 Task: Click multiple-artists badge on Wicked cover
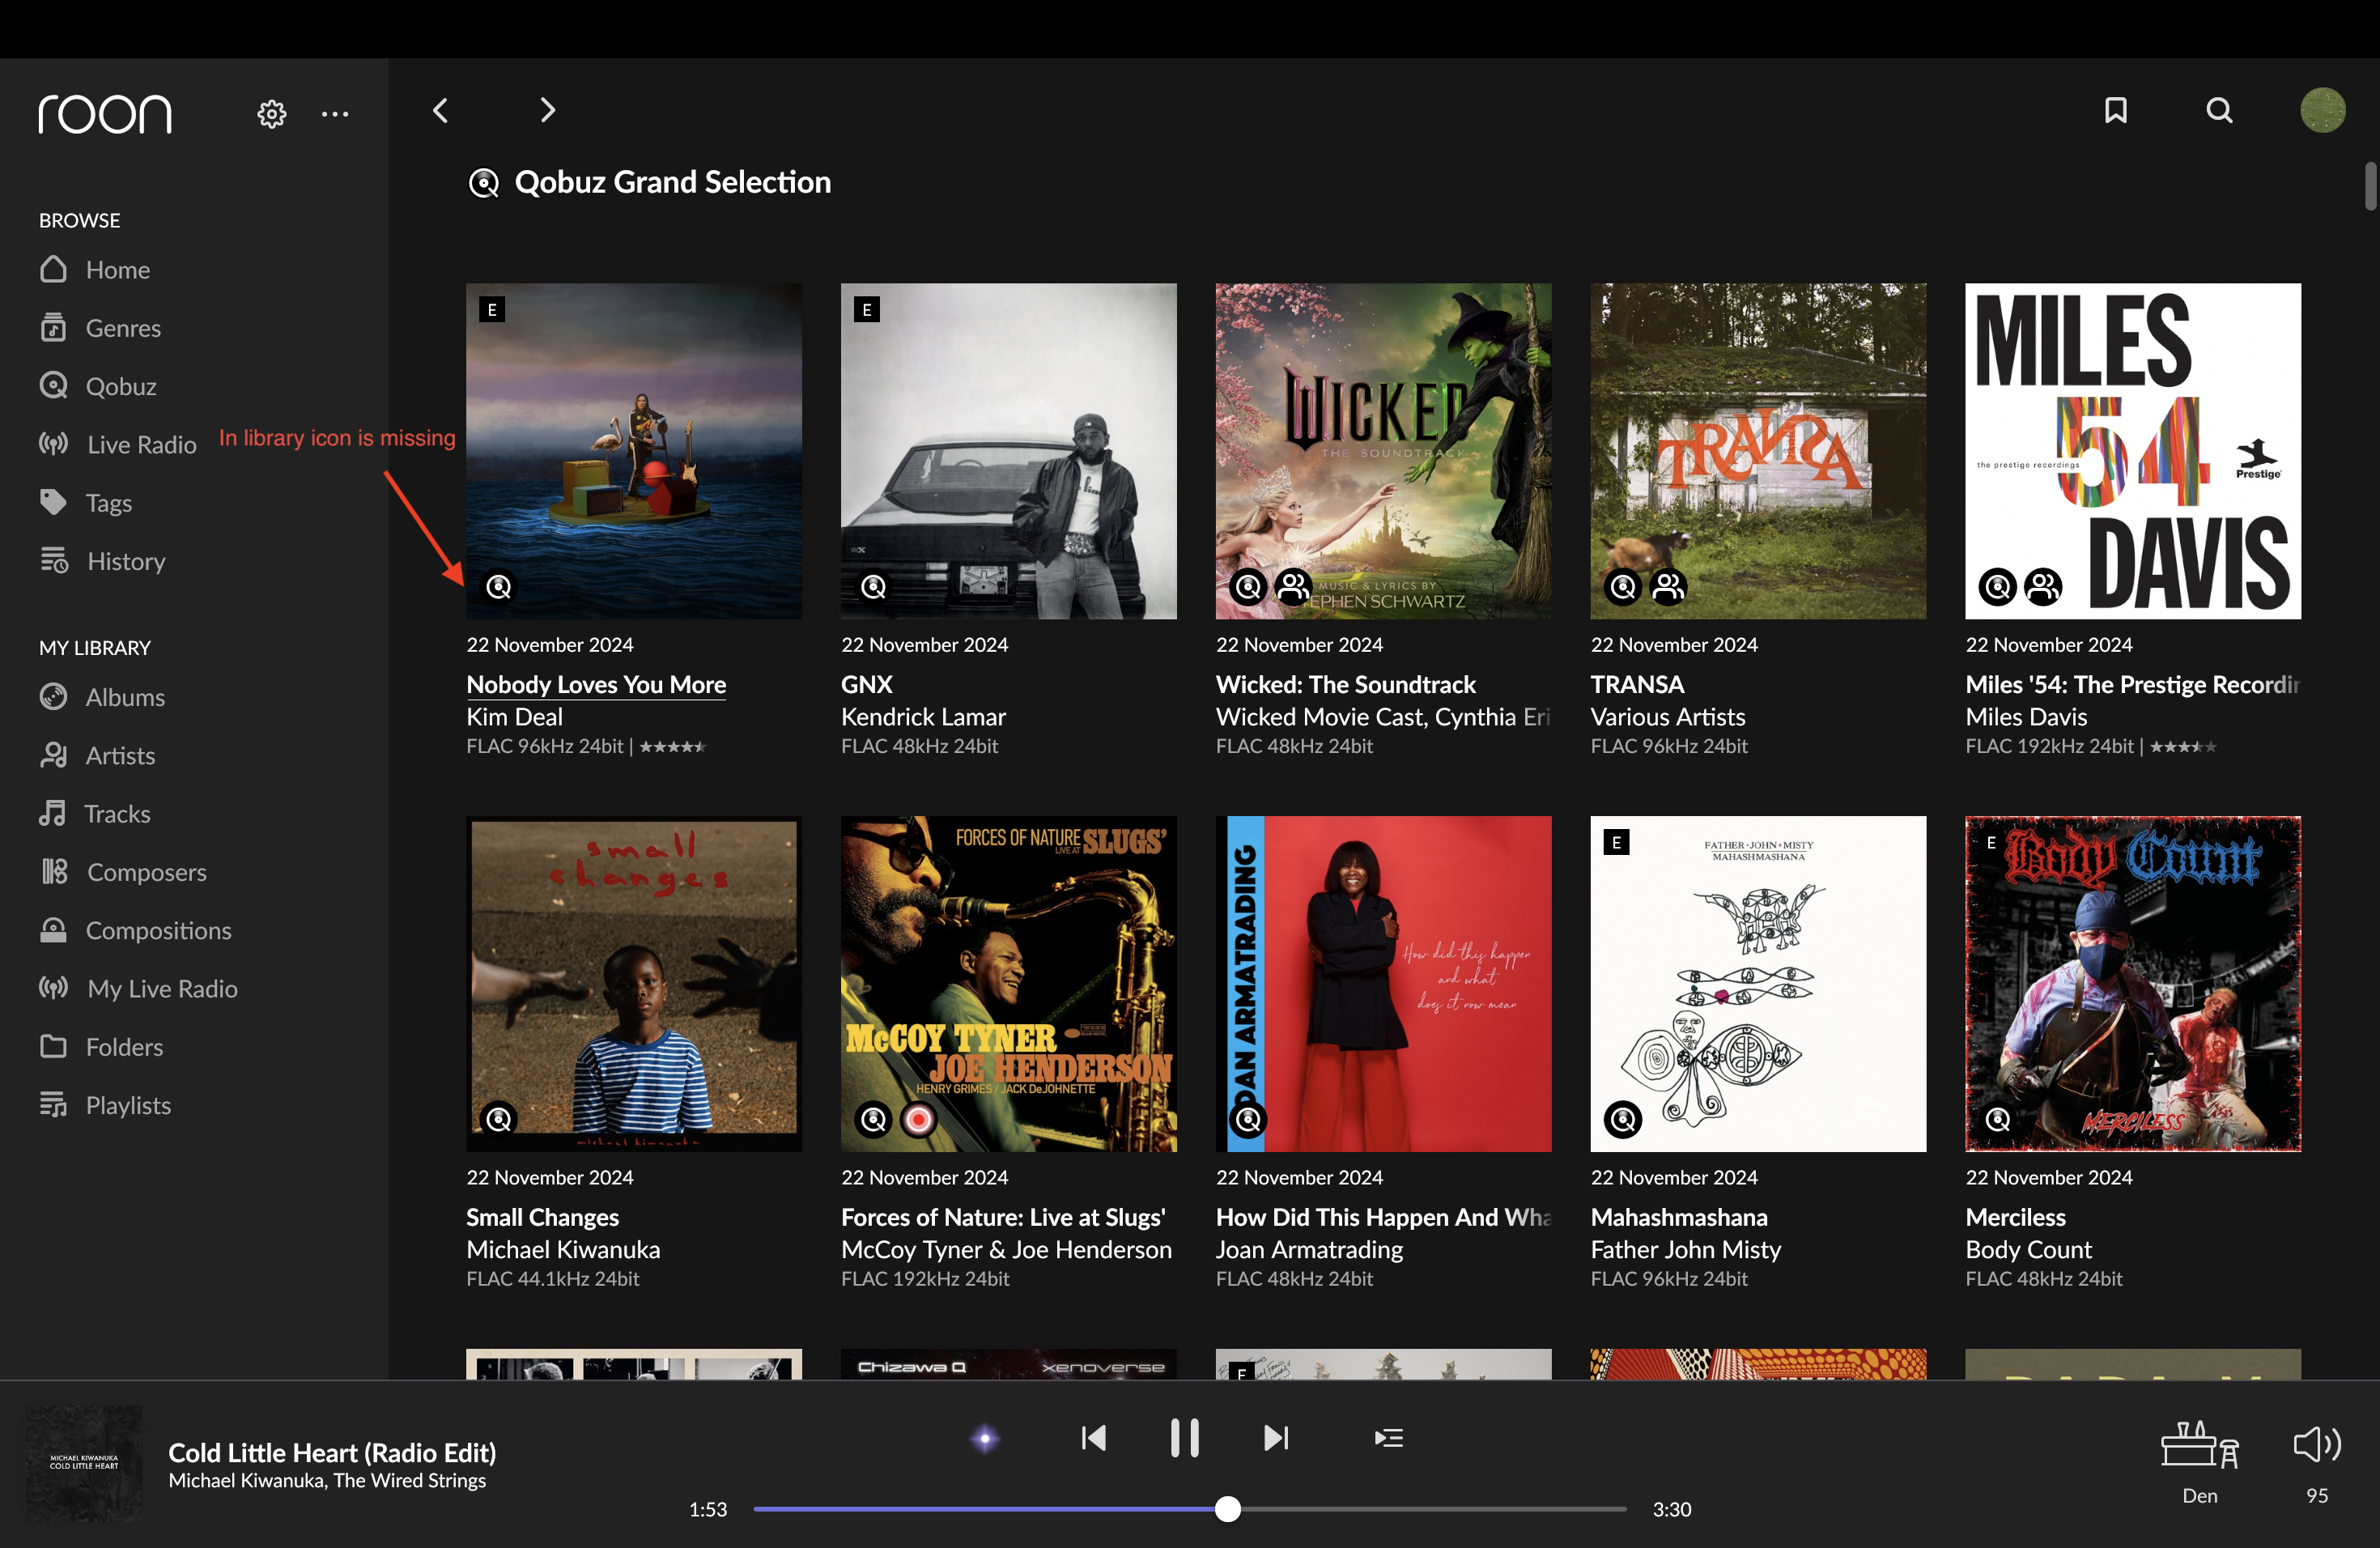(x=1293, y=586)
